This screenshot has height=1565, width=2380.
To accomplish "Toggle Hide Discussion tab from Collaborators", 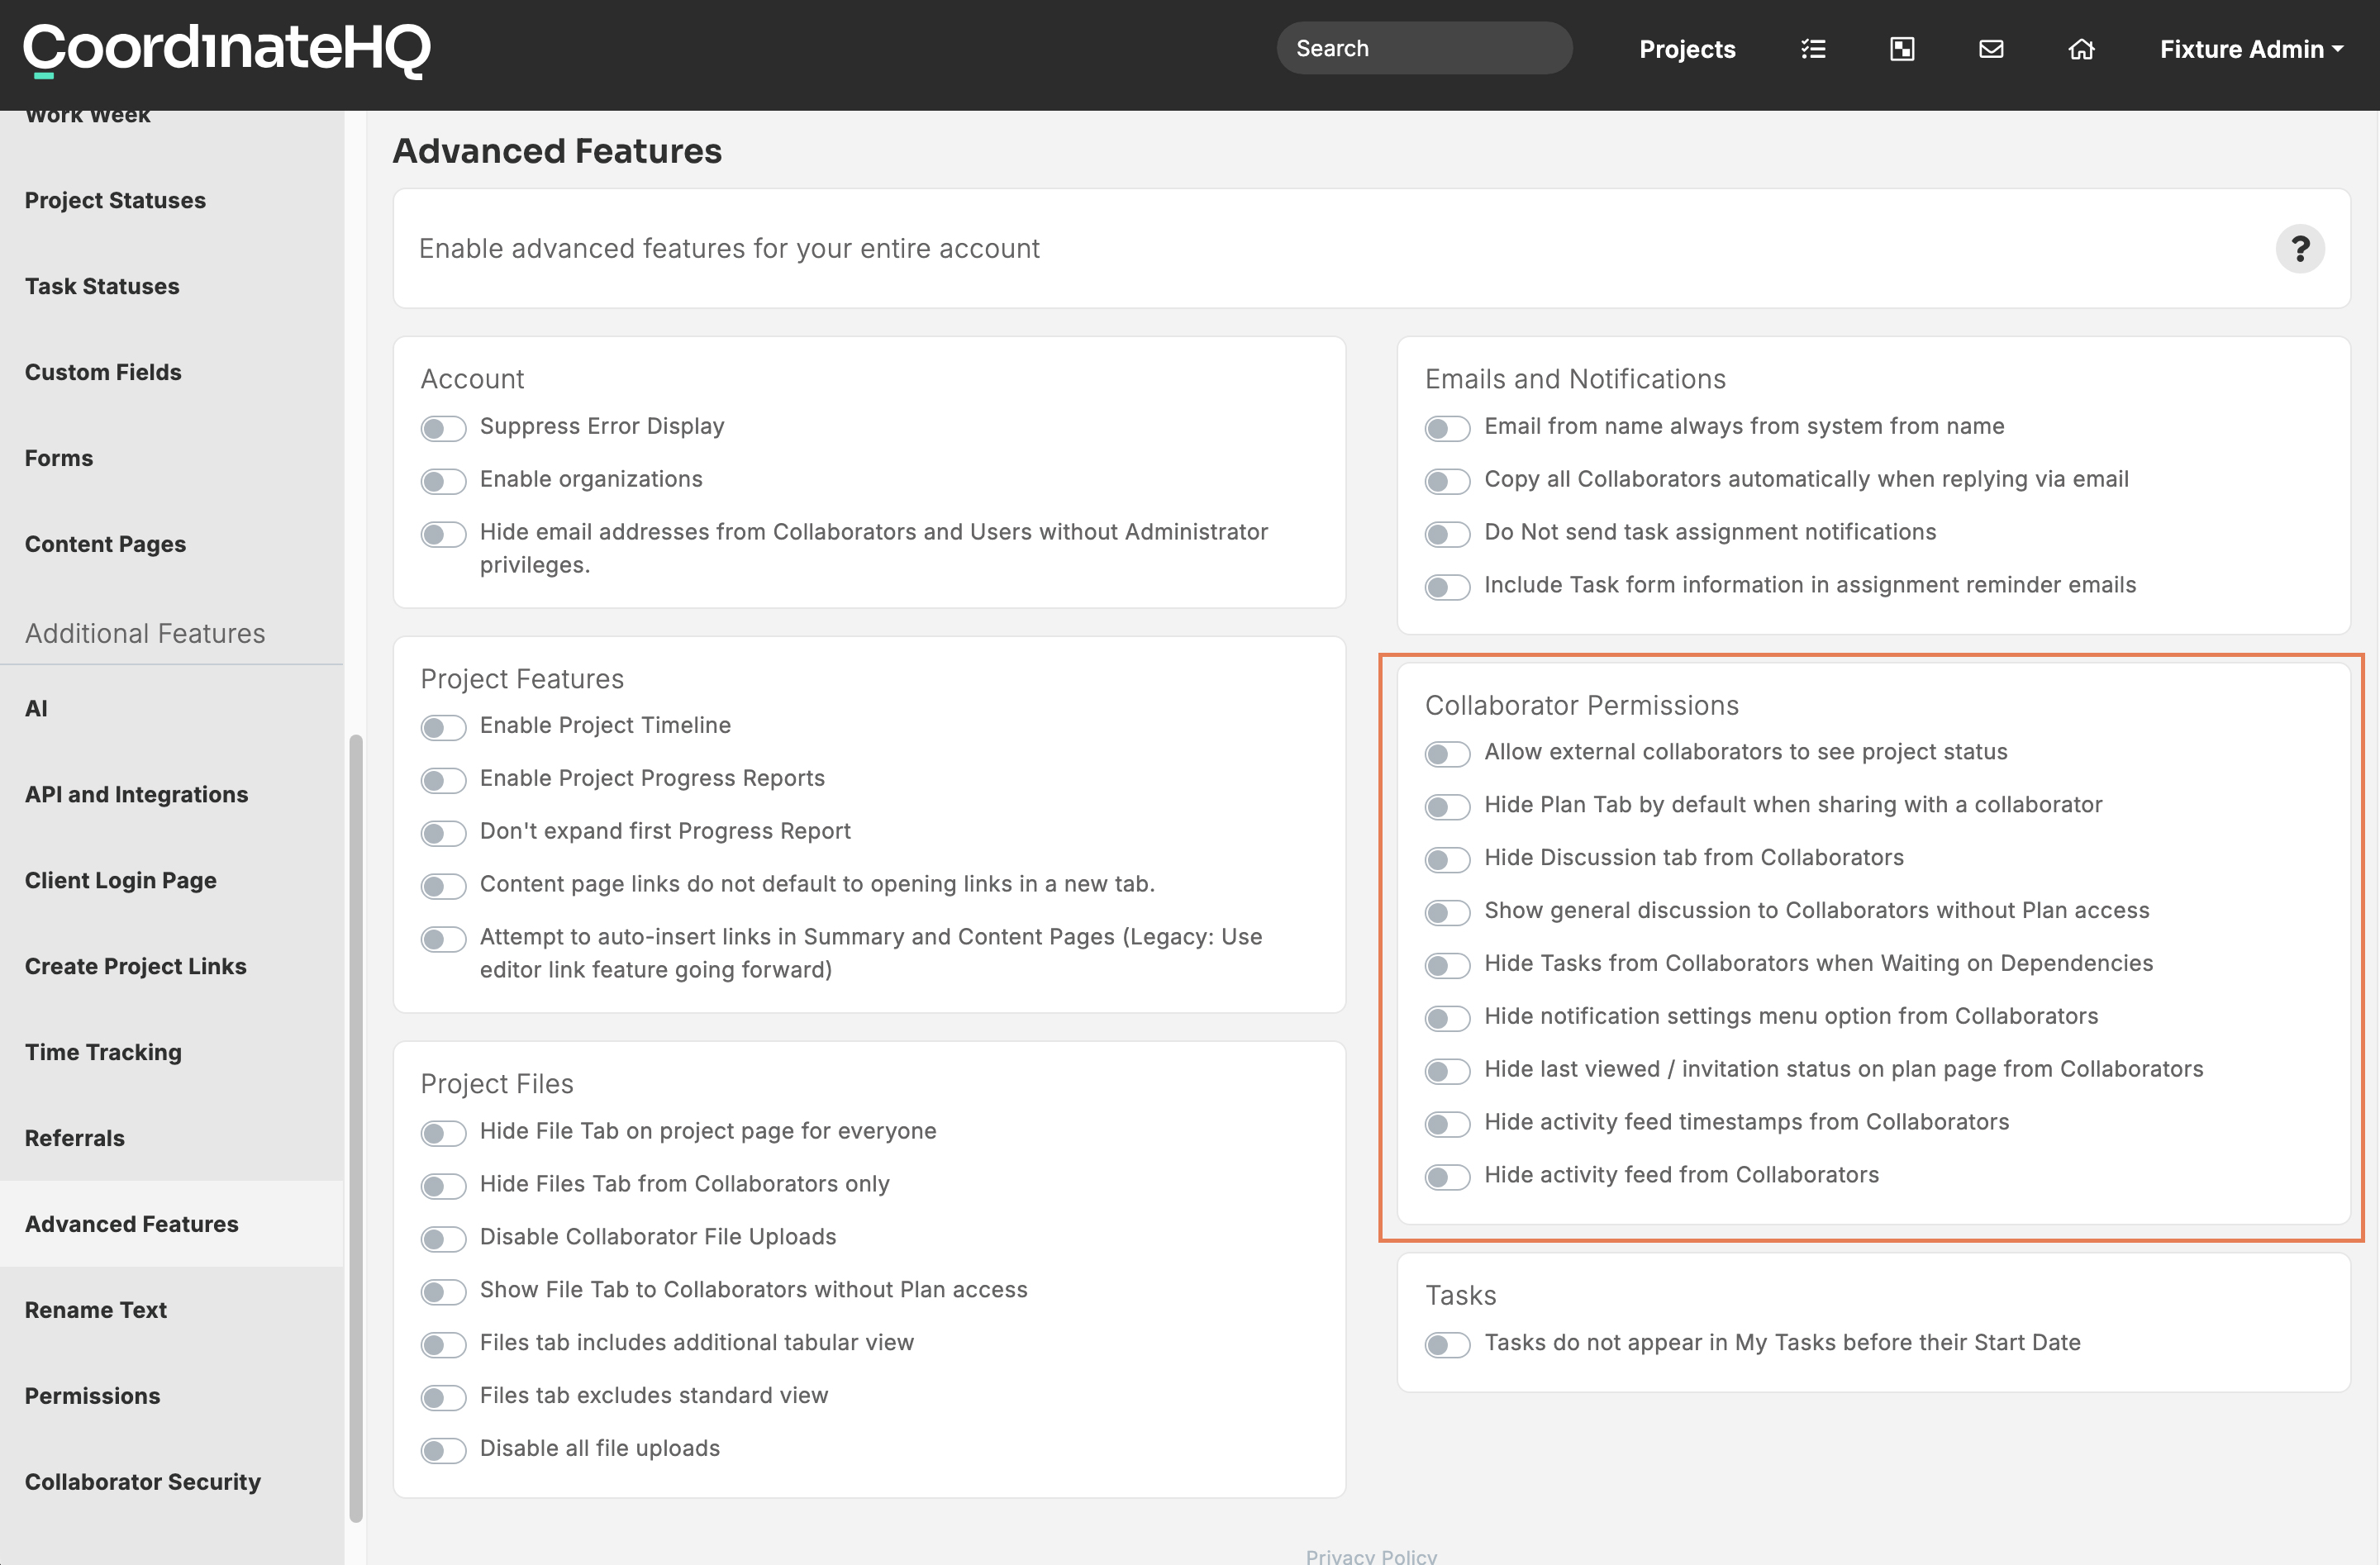I will click(x=1447, y=859).
